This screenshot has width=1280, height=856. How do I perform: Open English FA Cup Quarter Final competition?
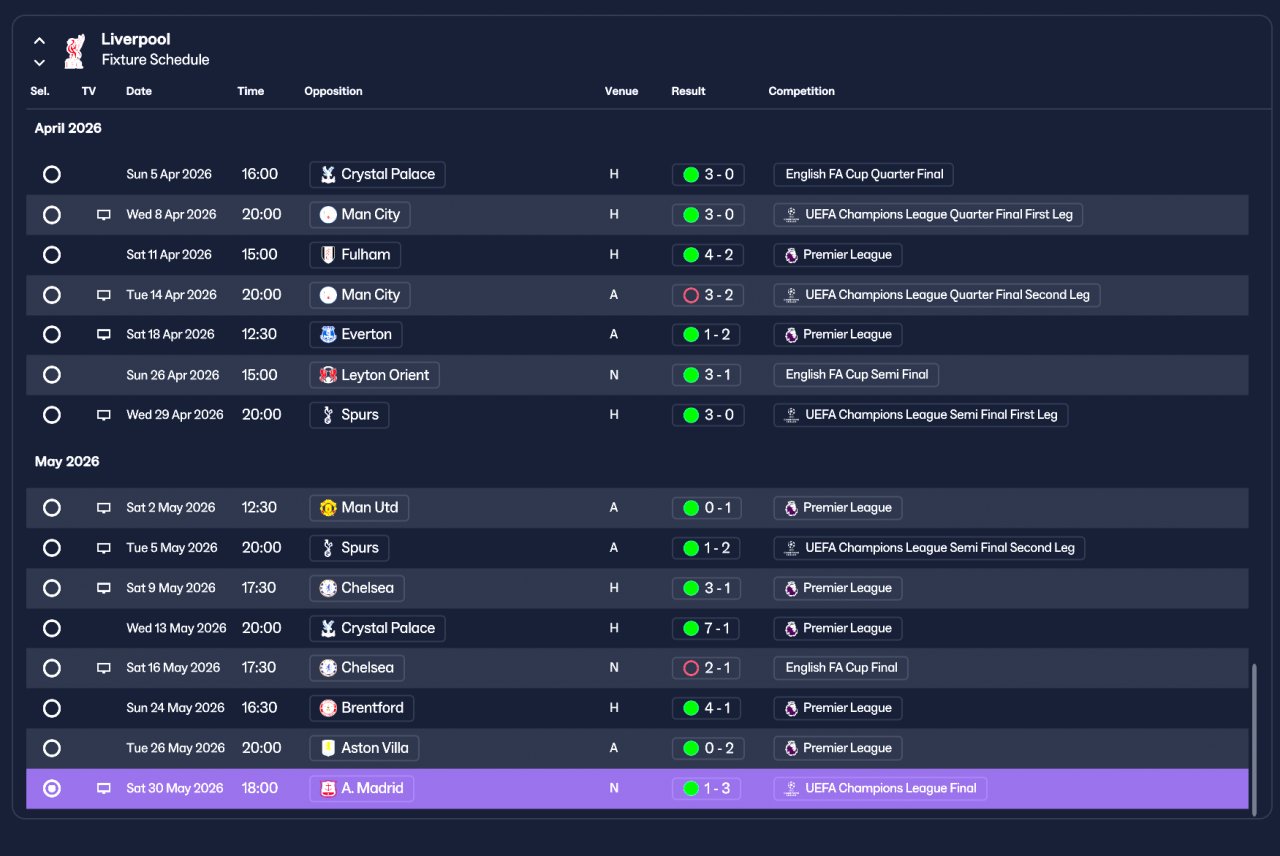click(864, 174)
